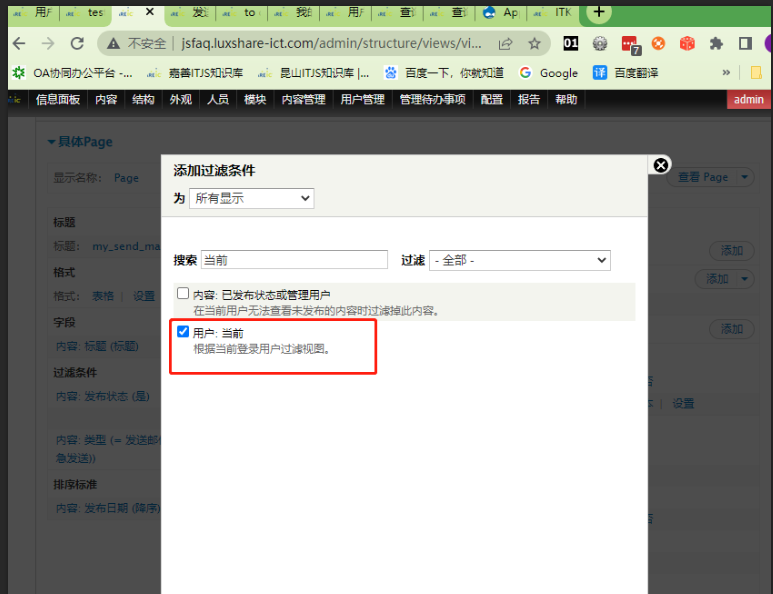
Task: Click the 搜索 text field
Action: pos(294,260)
